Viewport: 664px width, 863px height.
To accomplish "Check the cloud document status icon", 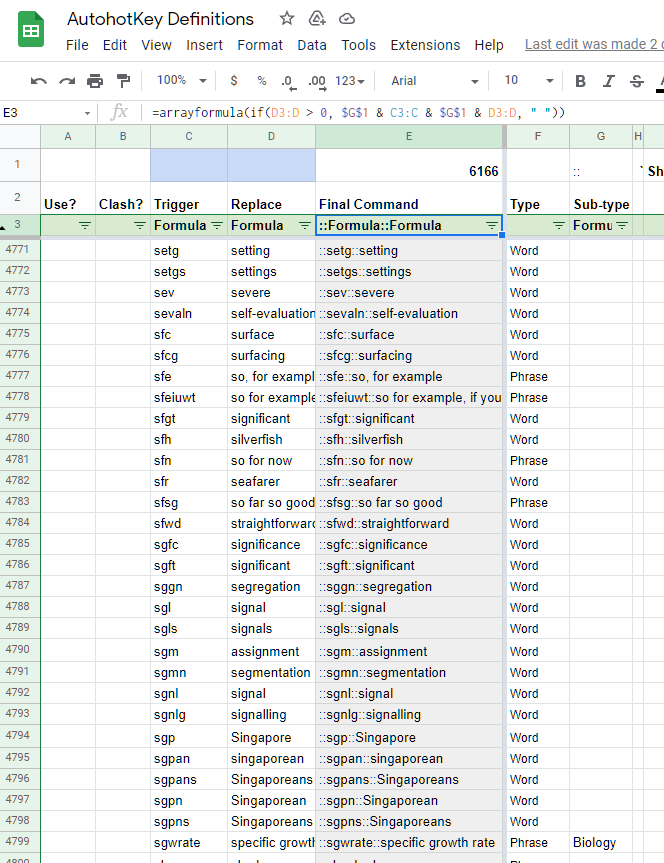I will [346, 19].
